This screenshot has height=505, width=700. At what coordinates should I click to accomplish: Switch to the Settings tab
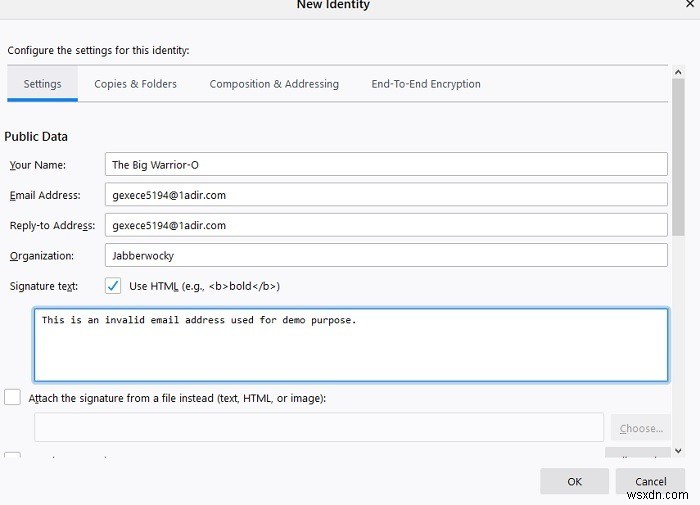coord(42,84)
